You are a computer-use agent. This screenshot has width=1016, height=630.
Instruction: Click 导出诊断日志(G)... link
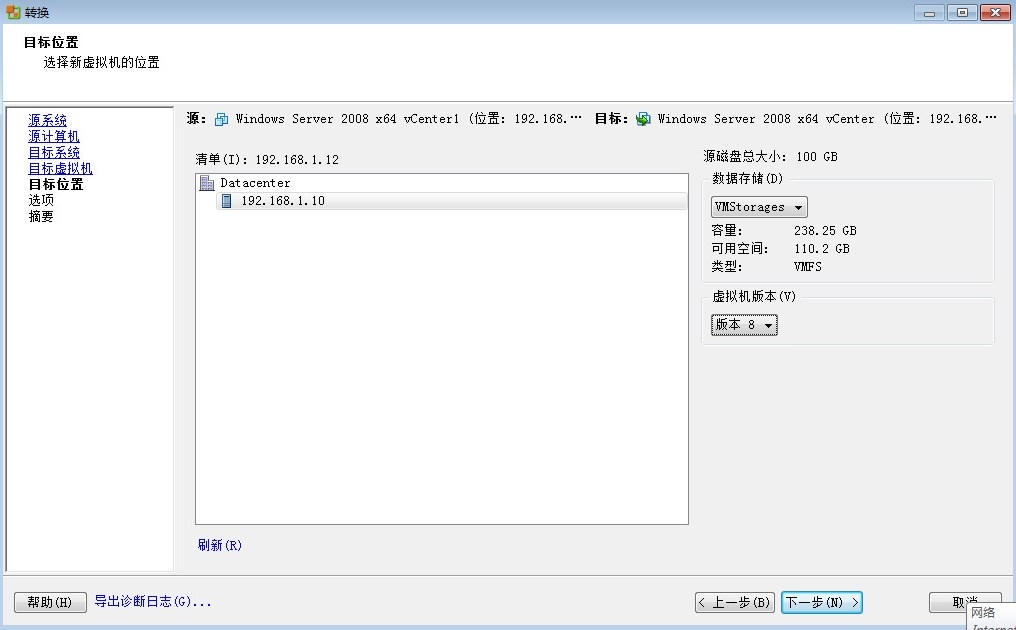click(153, 601)
